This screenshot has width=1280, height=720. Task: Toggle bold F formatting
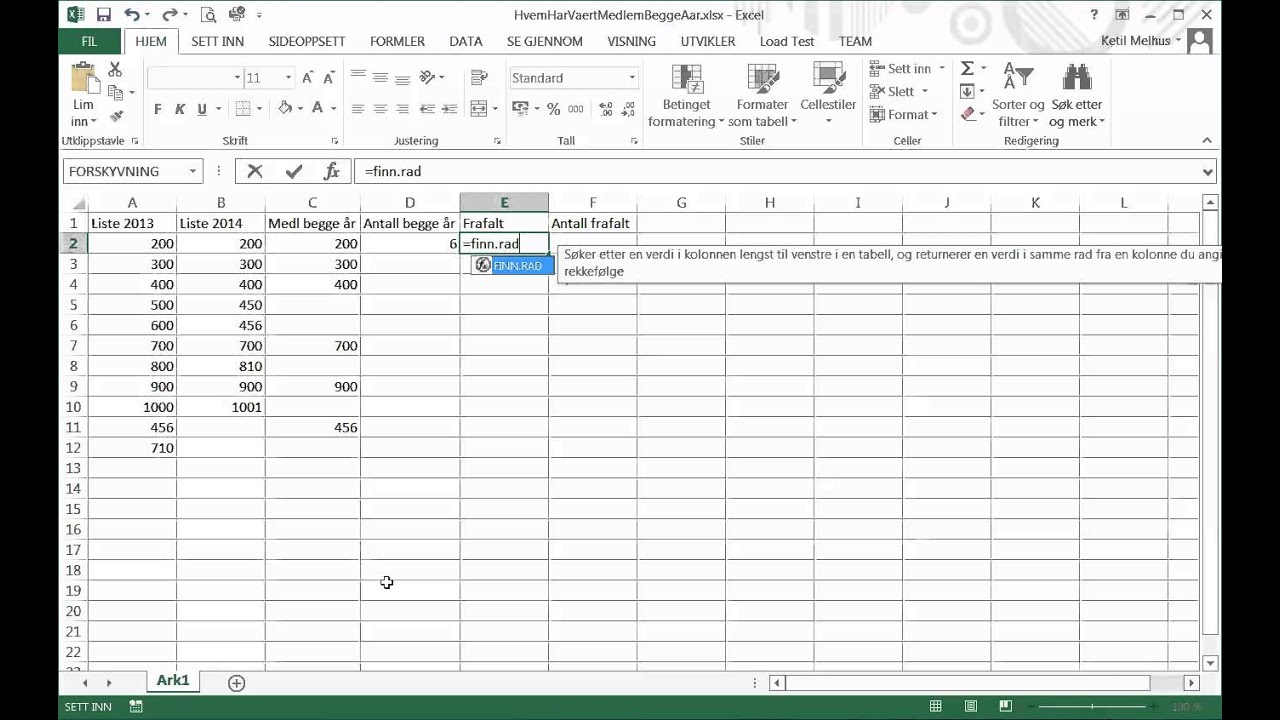pyautogui.click(x=158, y=109)
